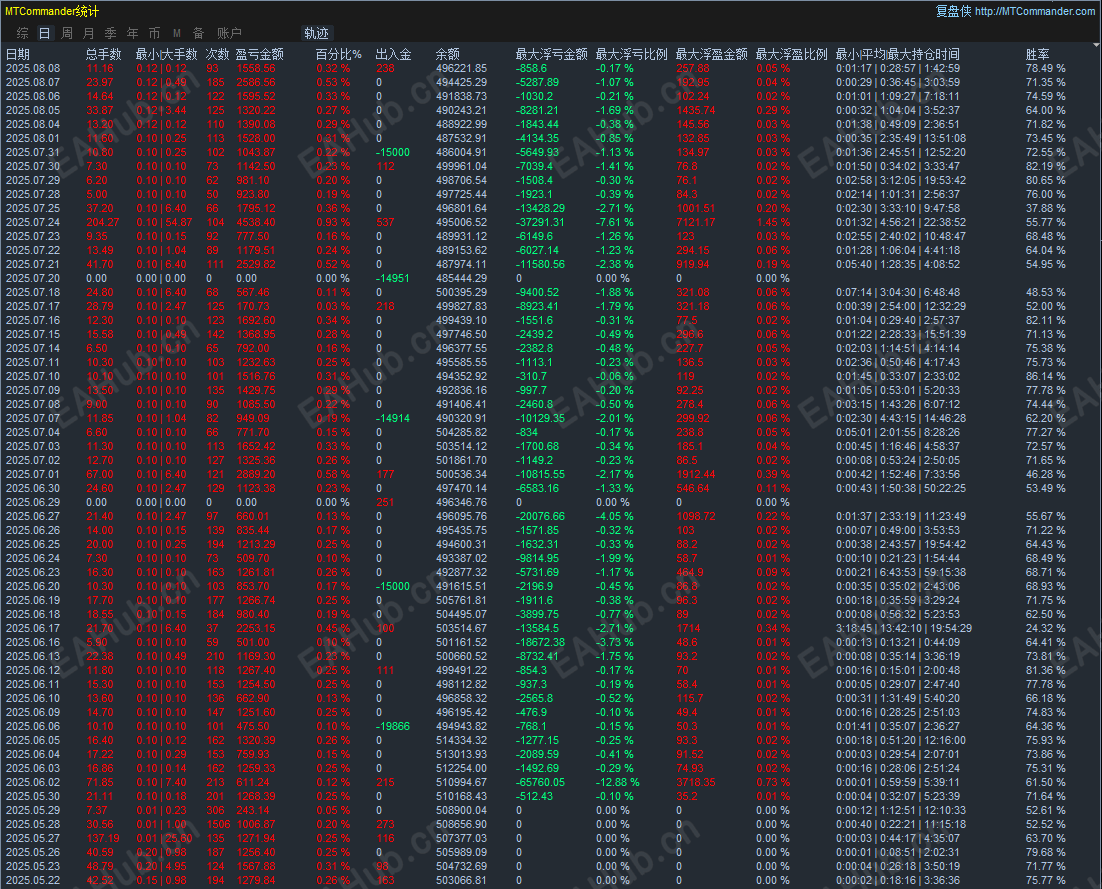Switch to the 综 summary tab
1102x889 pixels.
click(22, 33)
